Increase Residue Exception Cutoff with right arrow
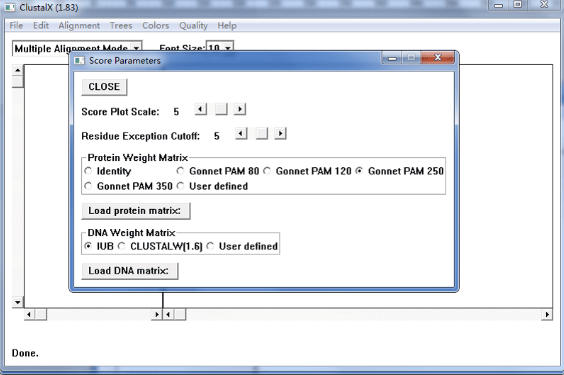 click(281, 134)
